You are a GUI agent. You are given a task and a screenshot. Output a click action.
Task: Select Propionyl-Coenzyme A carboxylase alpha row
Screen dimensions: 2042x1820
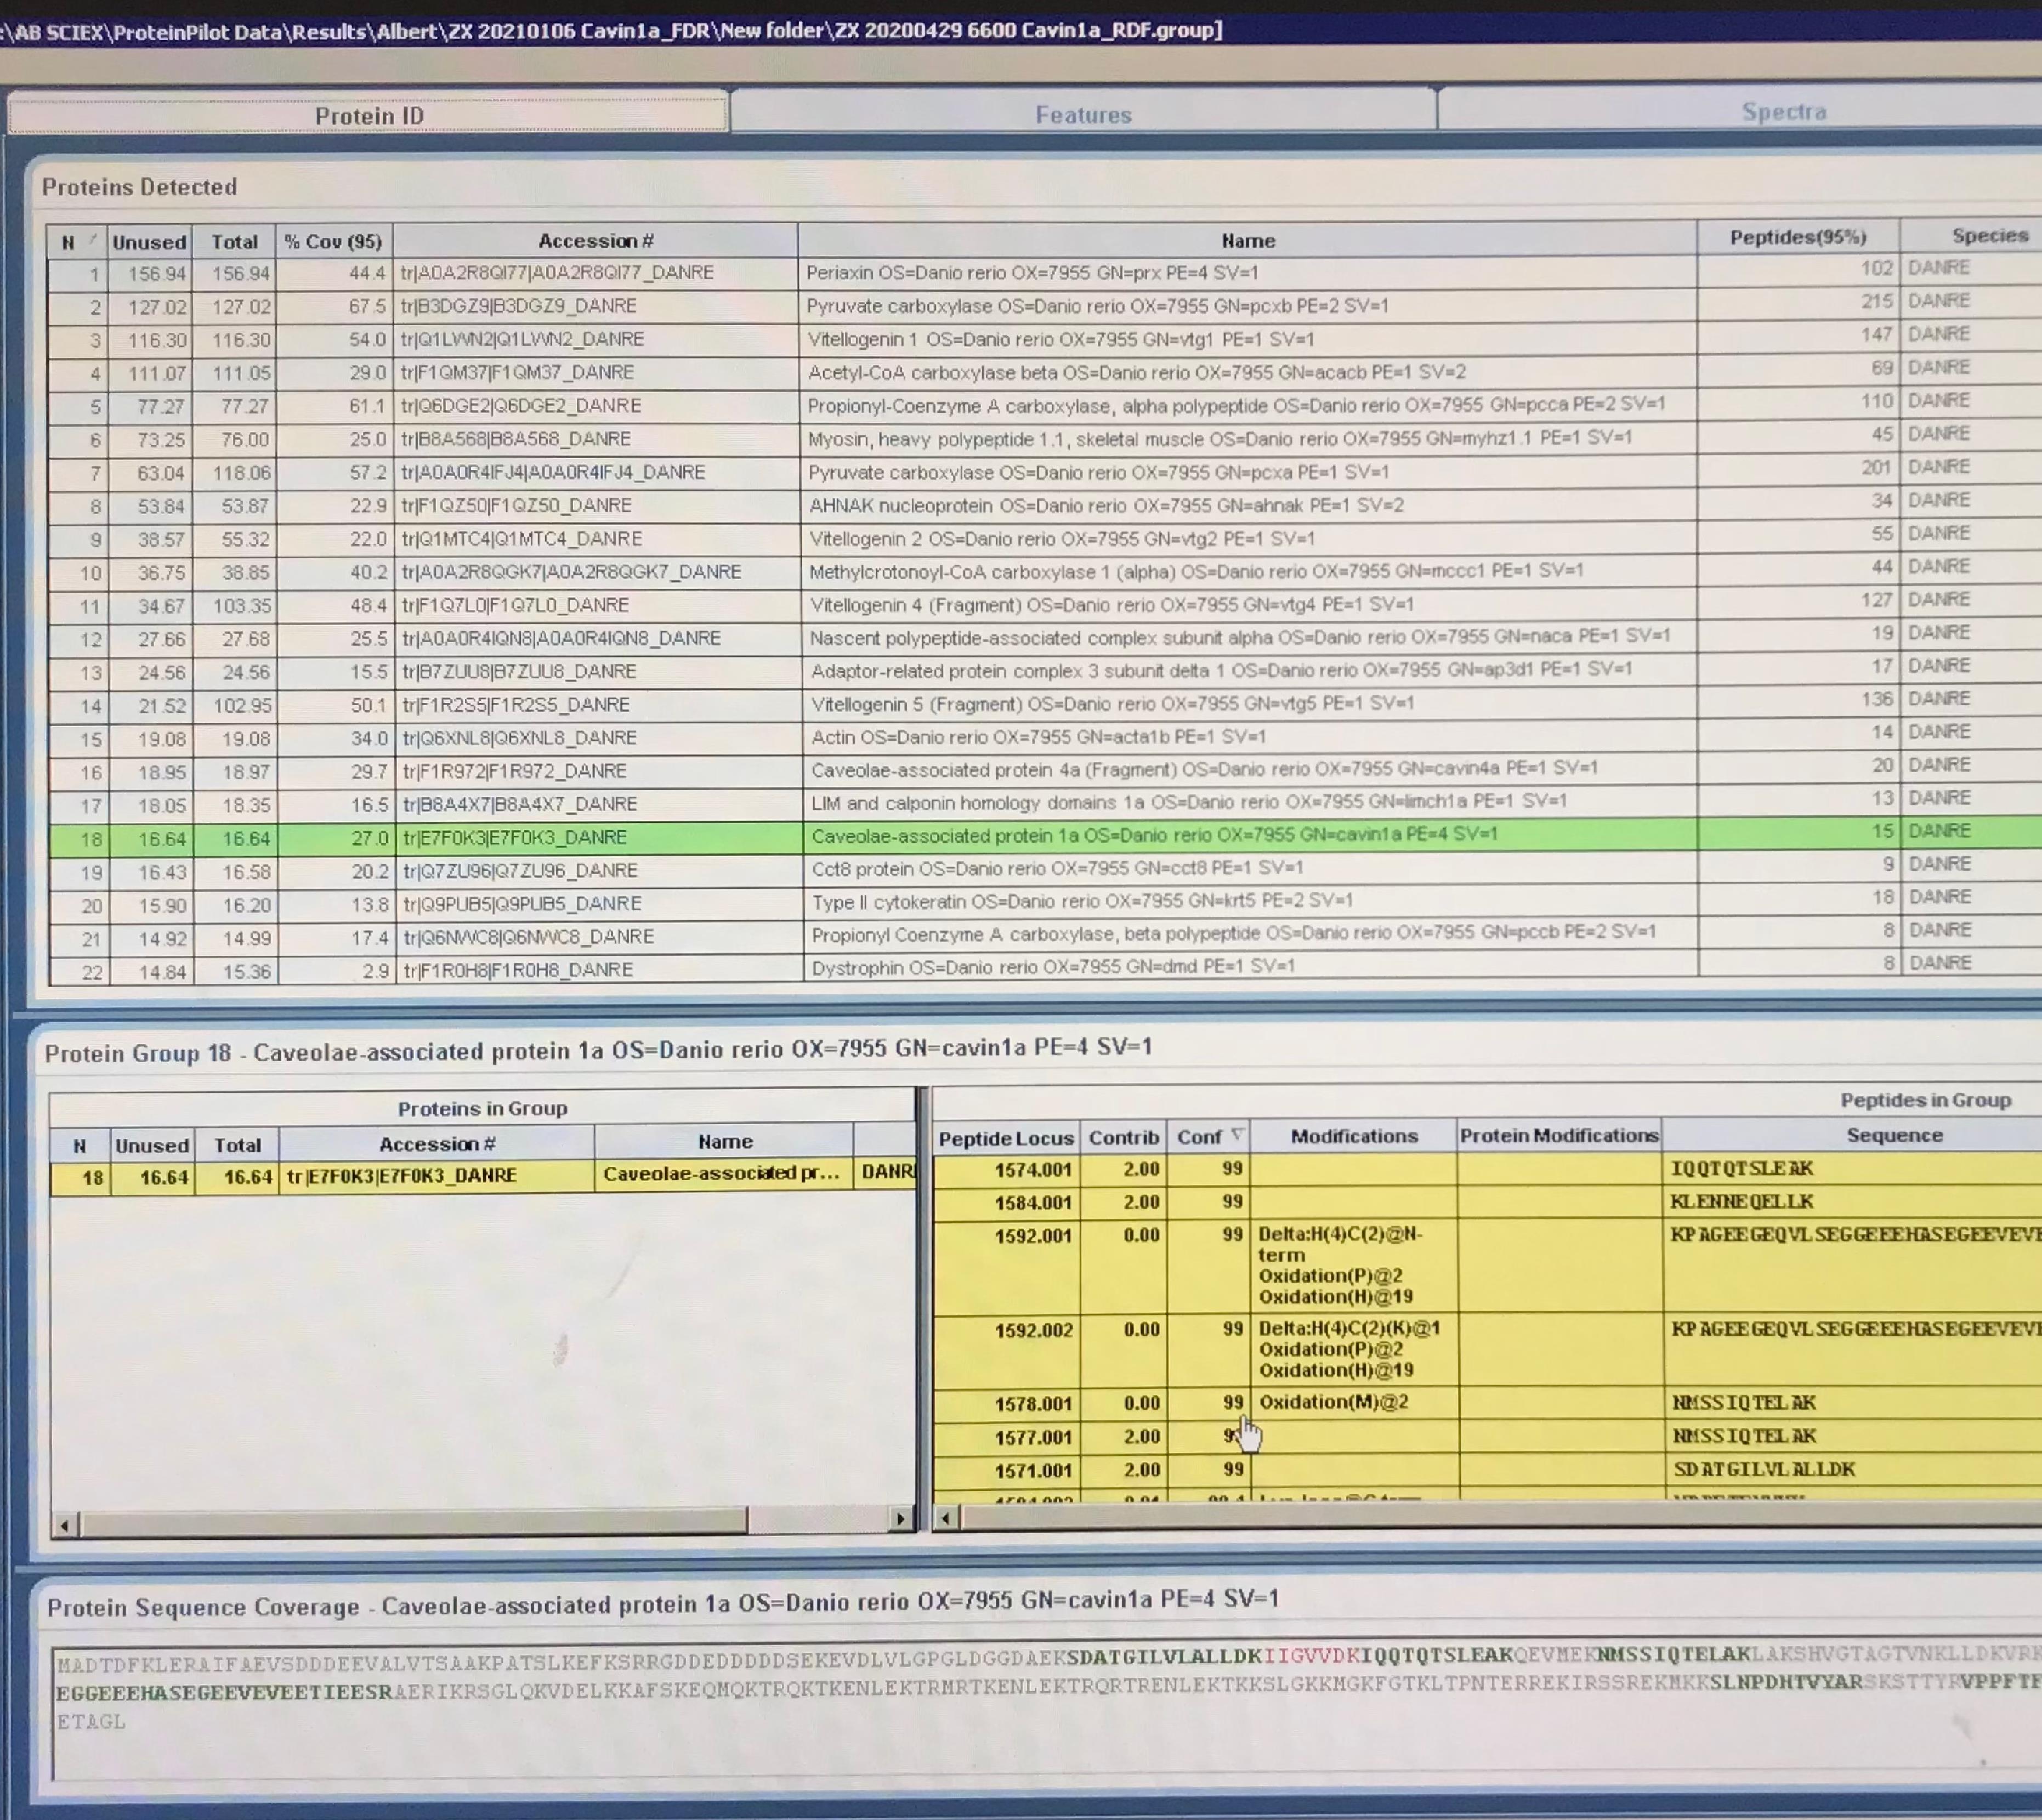(1045, 405)
